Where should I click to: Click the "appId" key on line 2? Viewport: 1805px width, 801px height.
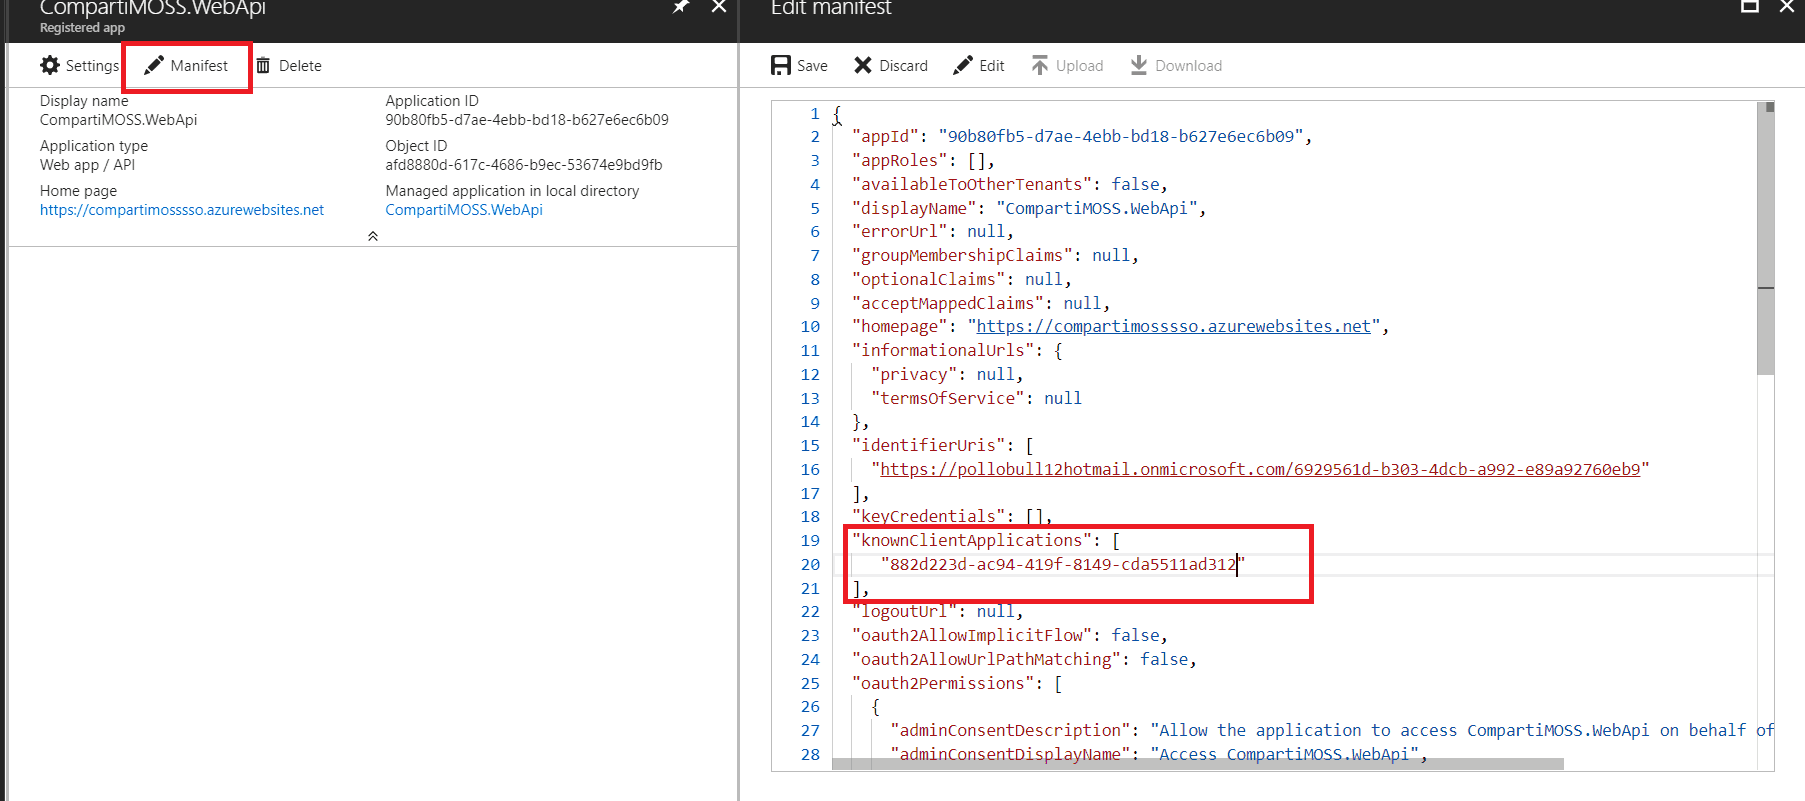coord(885,137)
